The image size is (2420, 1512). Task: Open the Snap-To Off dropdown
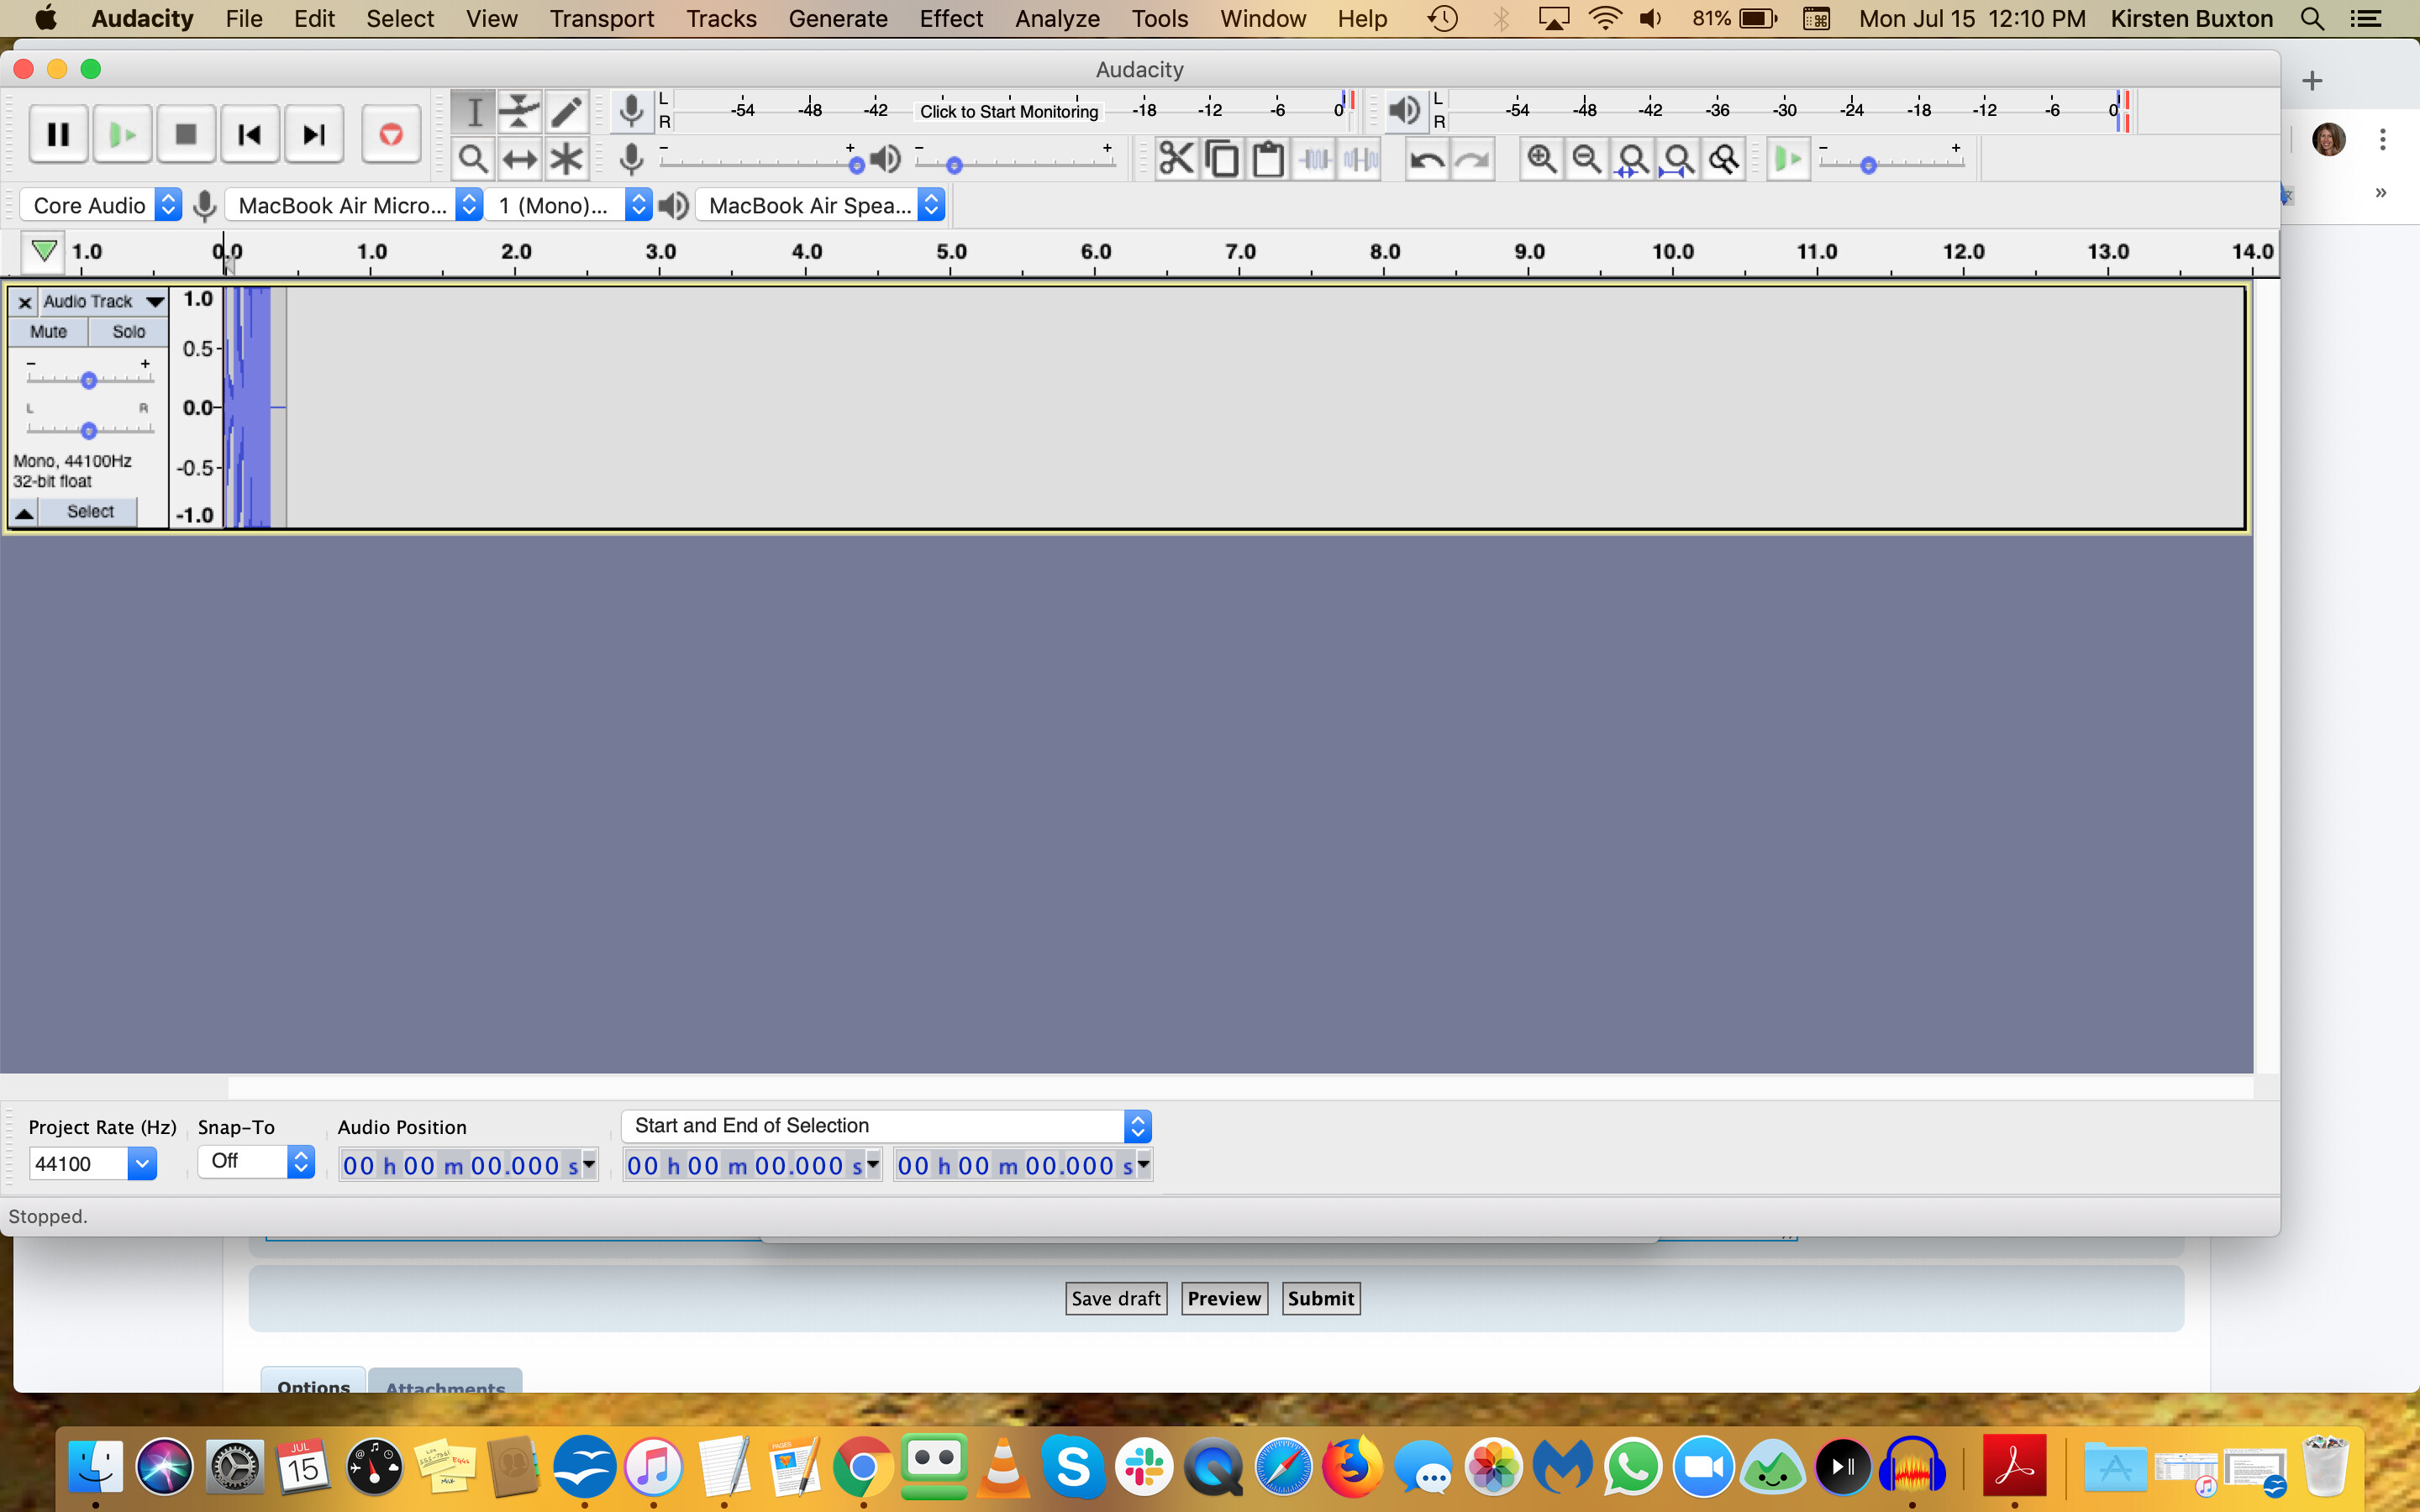point(256,1161)
